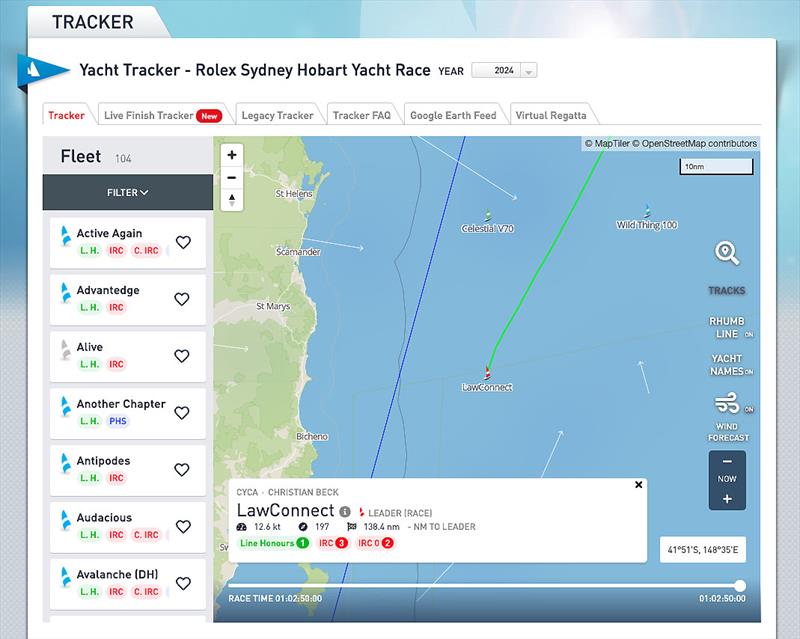This screenshot has width=800, height=639.
Task: Click the grey Alive sail icon
Action: click(x=65, y=350)
